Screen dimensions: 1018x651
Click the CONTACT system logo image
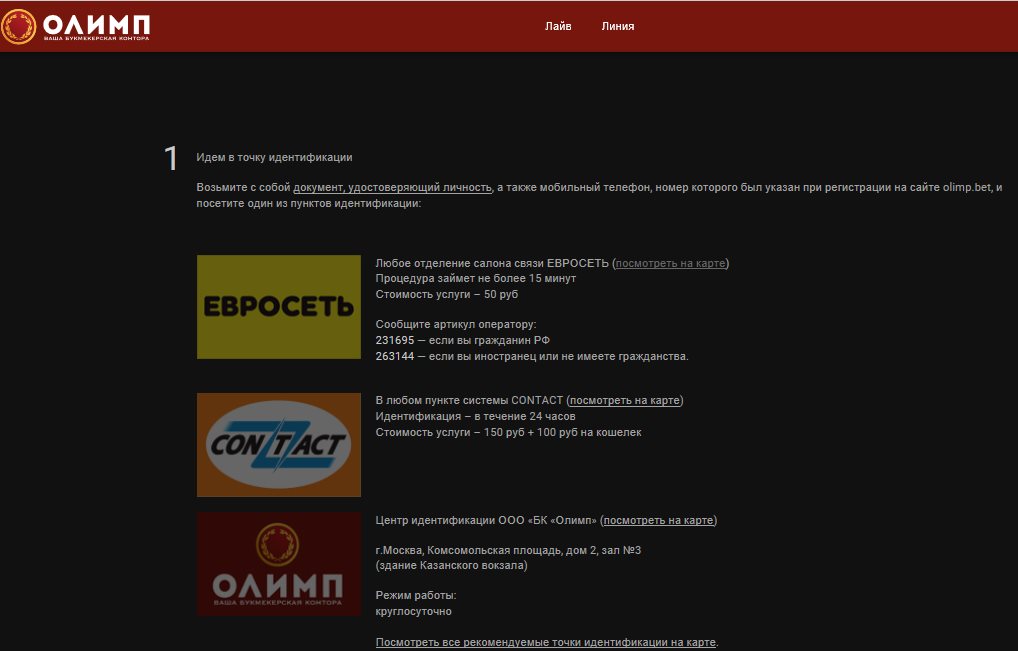click(x=279, y=445)
